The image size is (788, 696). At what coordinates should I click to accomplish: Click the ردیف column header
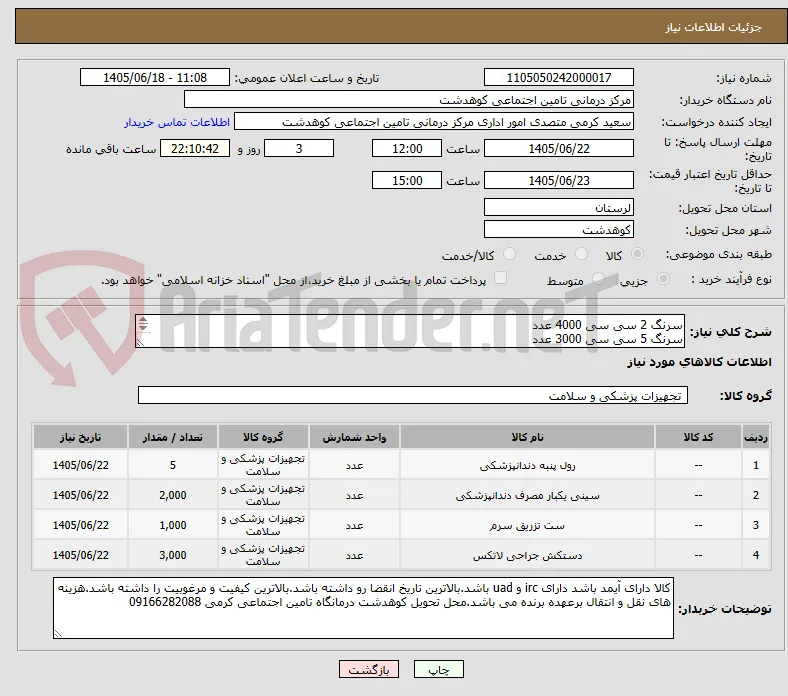tap(756, 437)
